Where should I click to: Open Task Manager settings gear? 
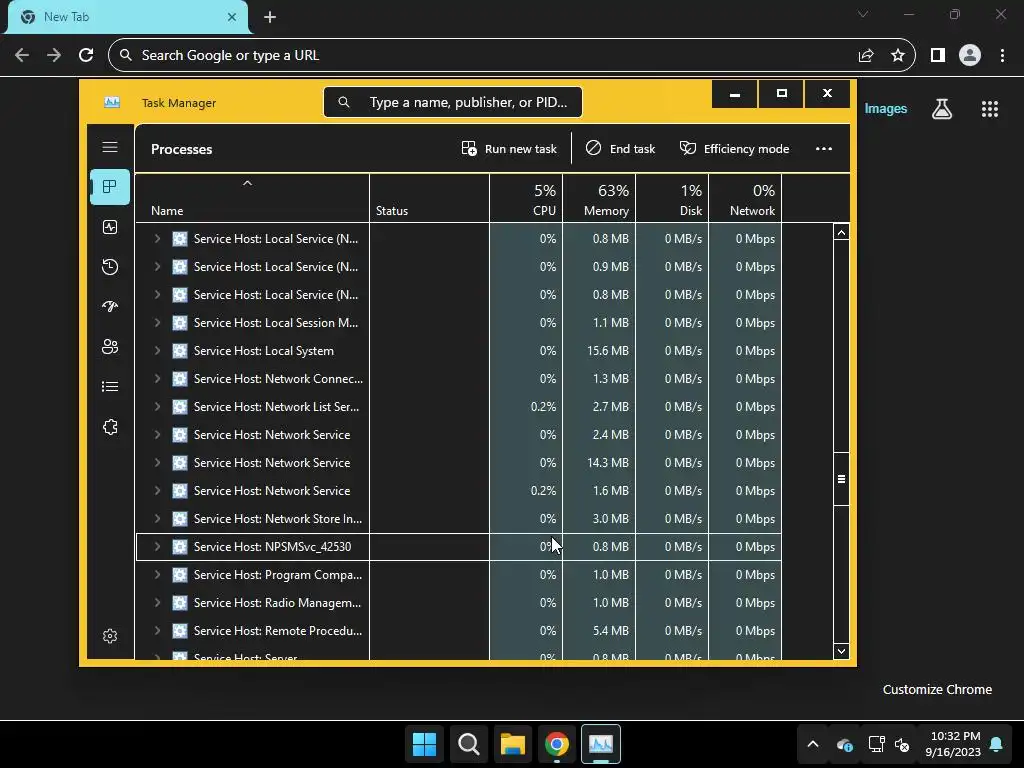110,635
